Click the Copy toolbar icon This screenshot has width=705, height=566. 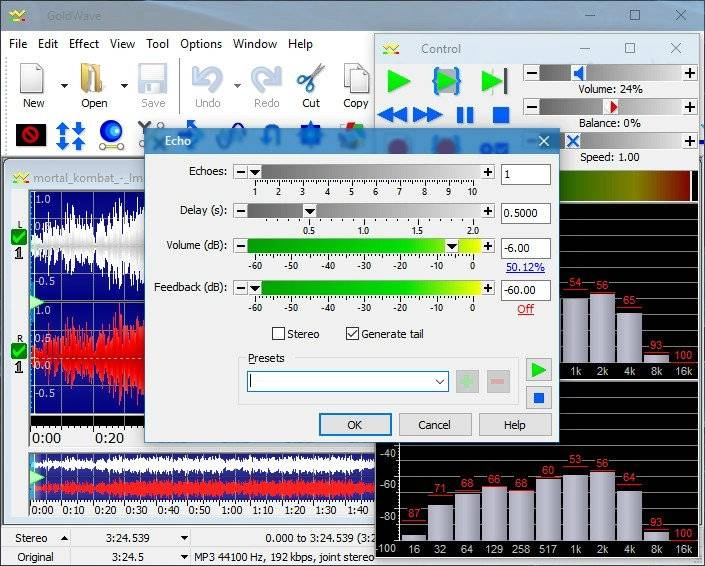pos(356,79)
